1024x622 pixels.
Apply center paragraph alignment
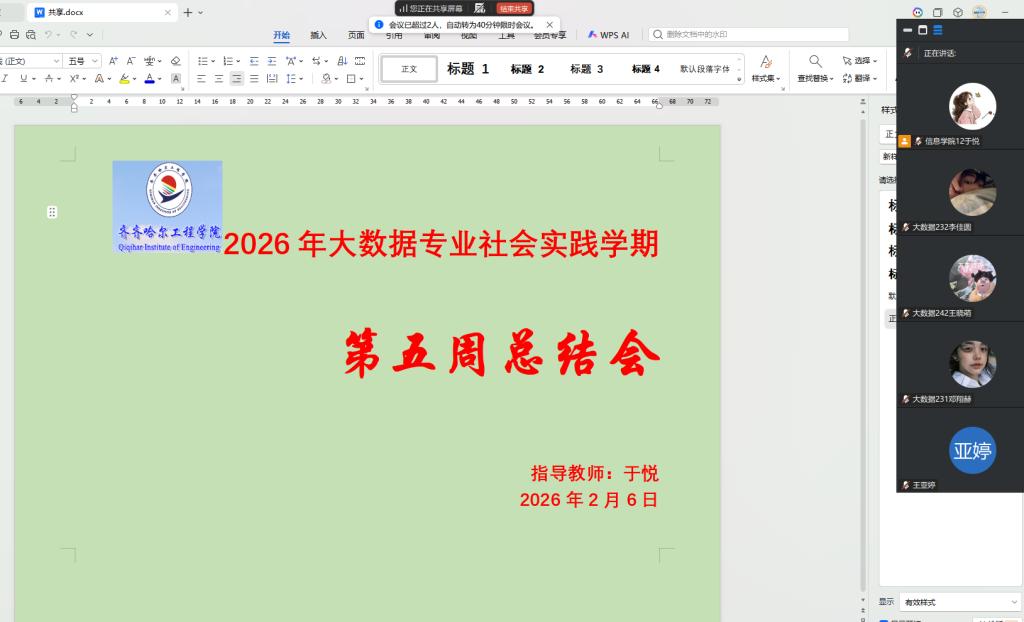click(x=218, y=78)
